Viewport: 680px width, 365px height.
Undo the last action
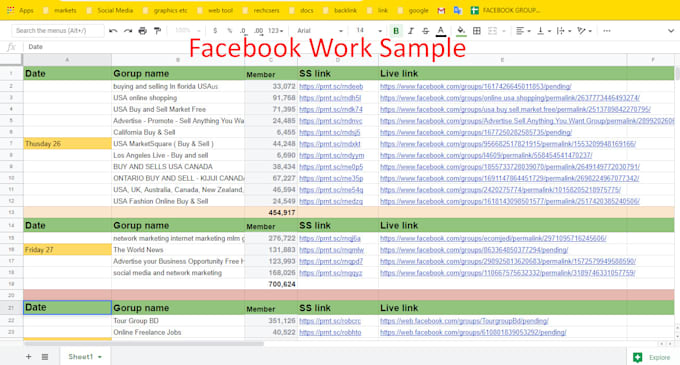tap(113, 31)
